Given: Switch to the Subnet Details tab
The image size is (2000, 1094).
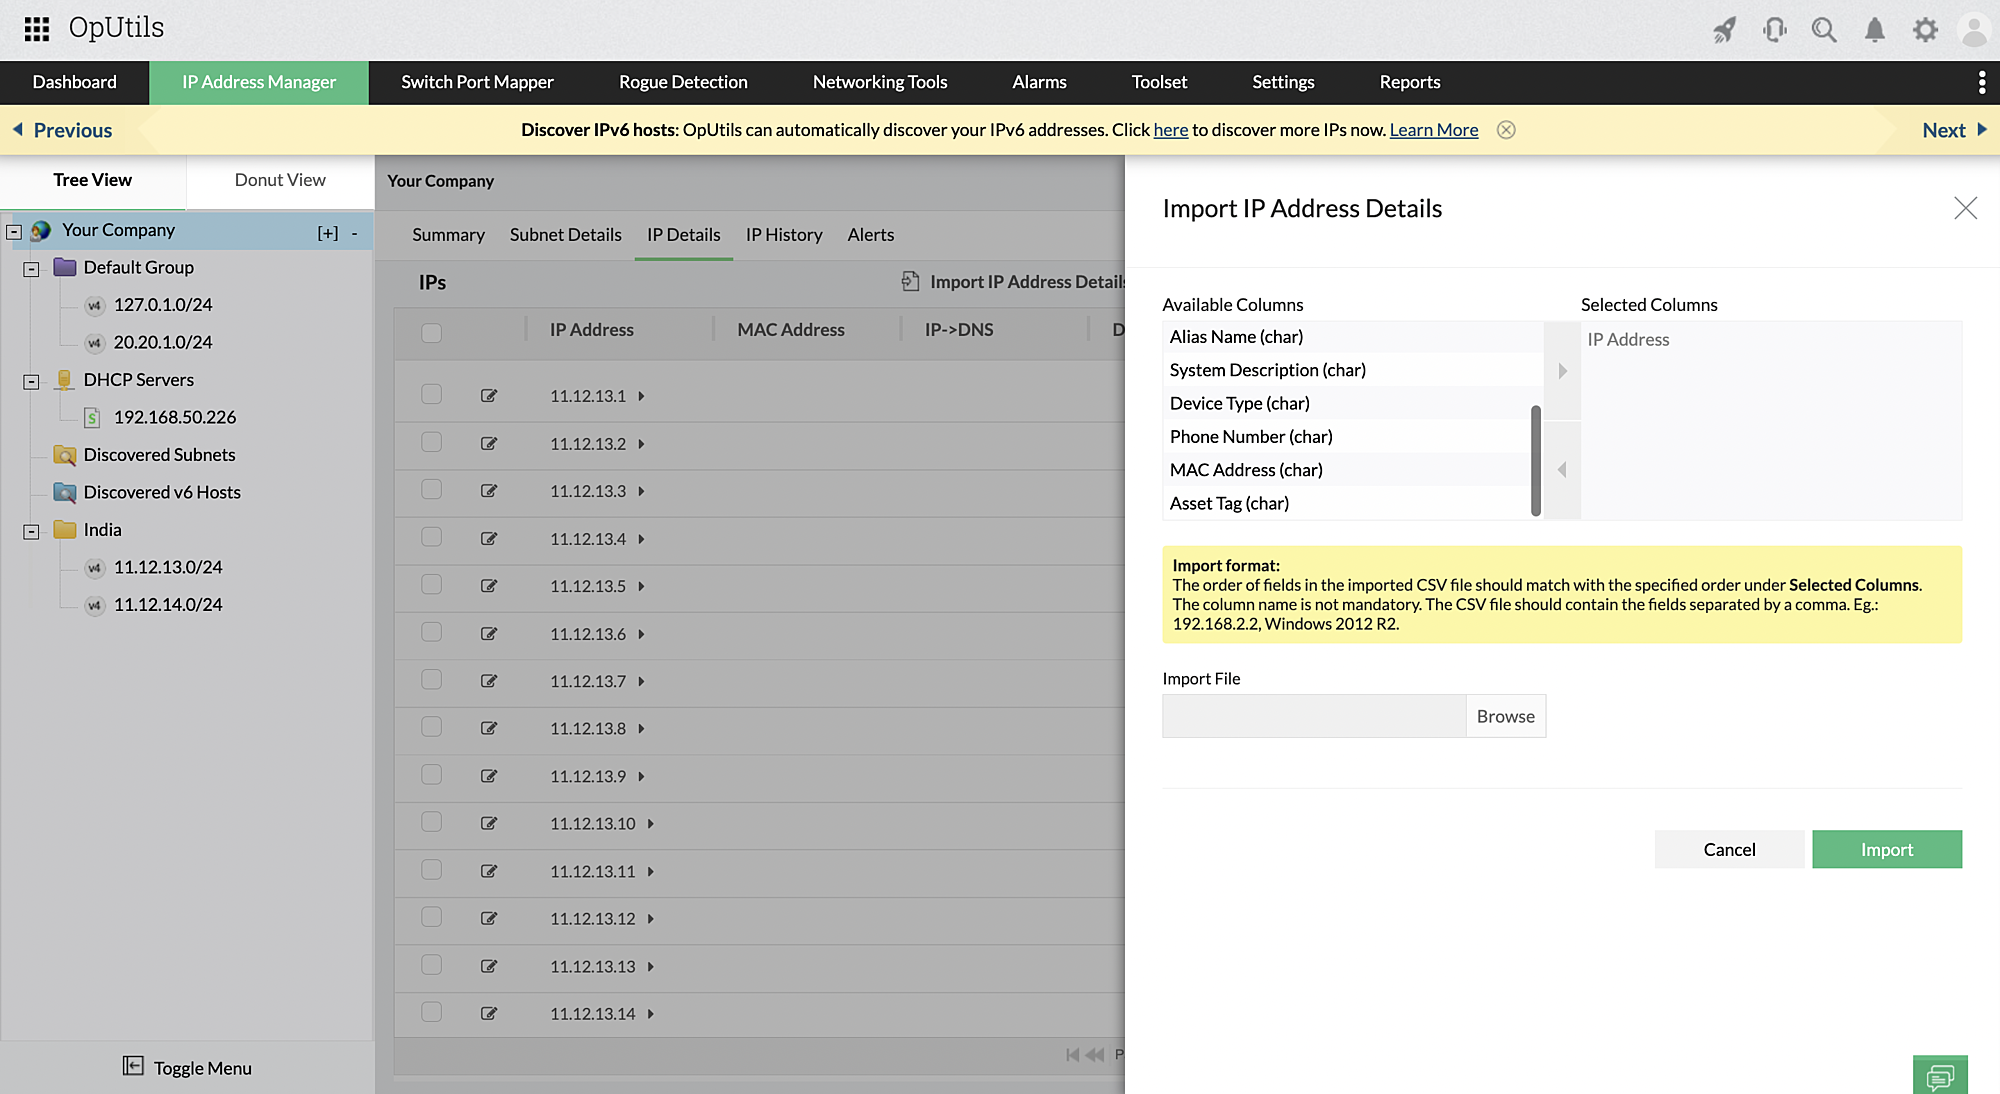Looking at the screenshot, I should [x=565, y=235].
